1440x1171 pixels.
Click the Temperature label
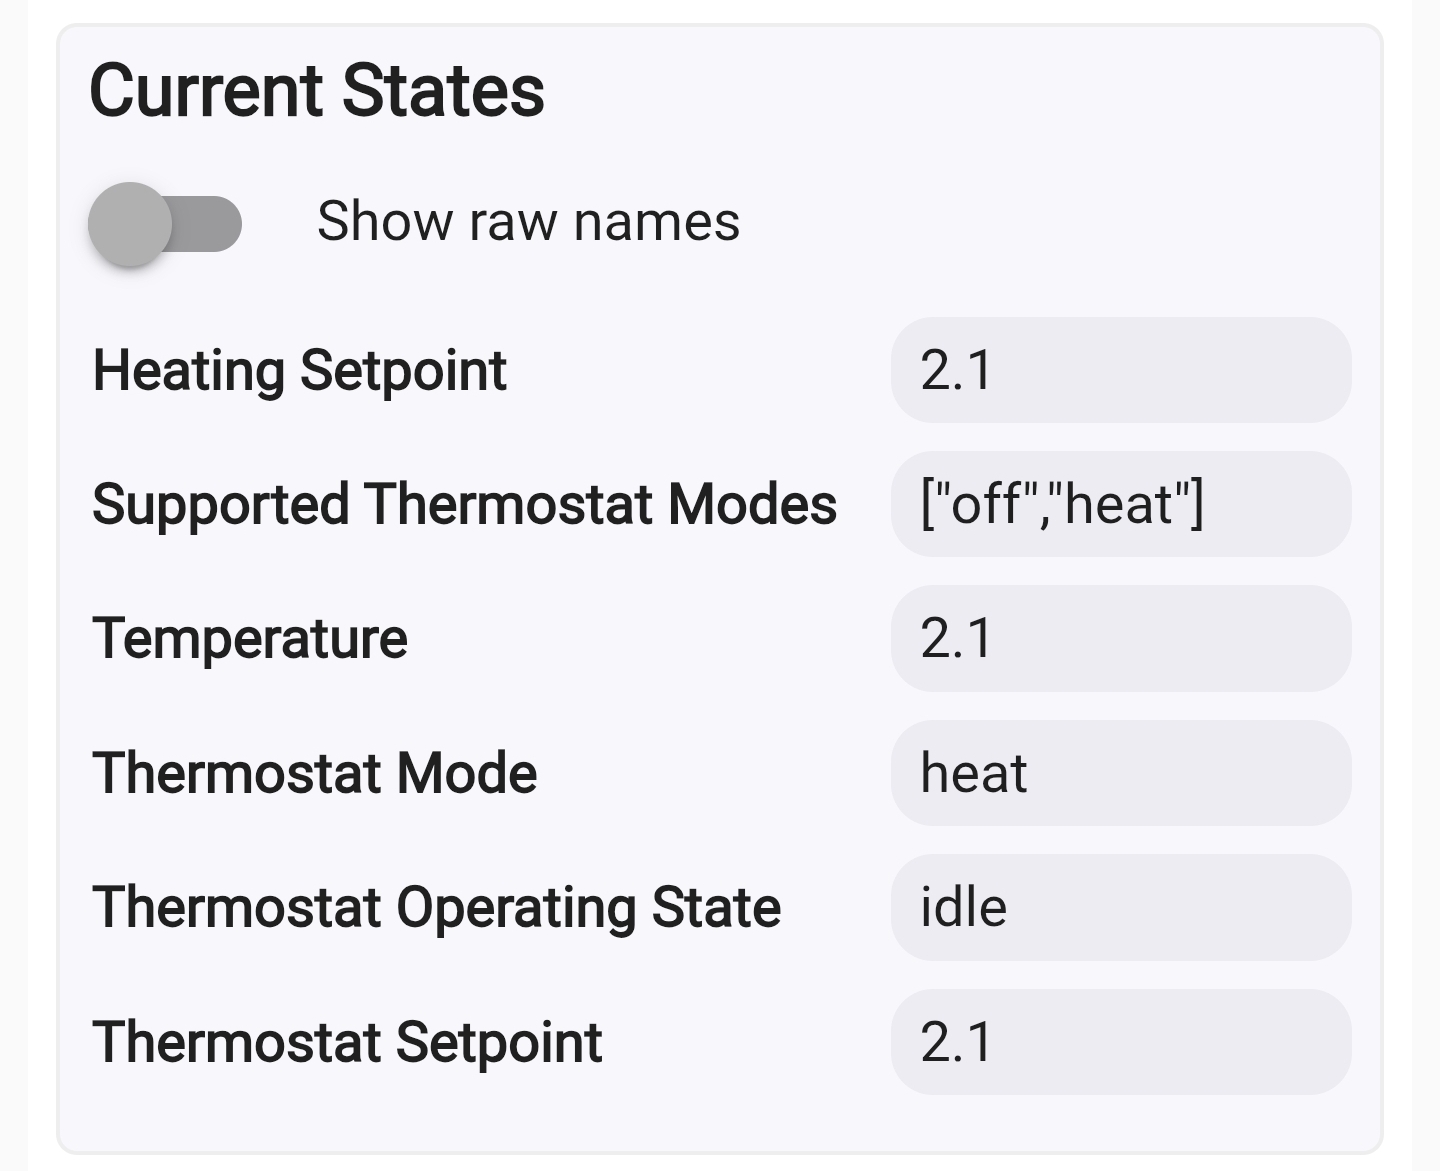[250, 638]
